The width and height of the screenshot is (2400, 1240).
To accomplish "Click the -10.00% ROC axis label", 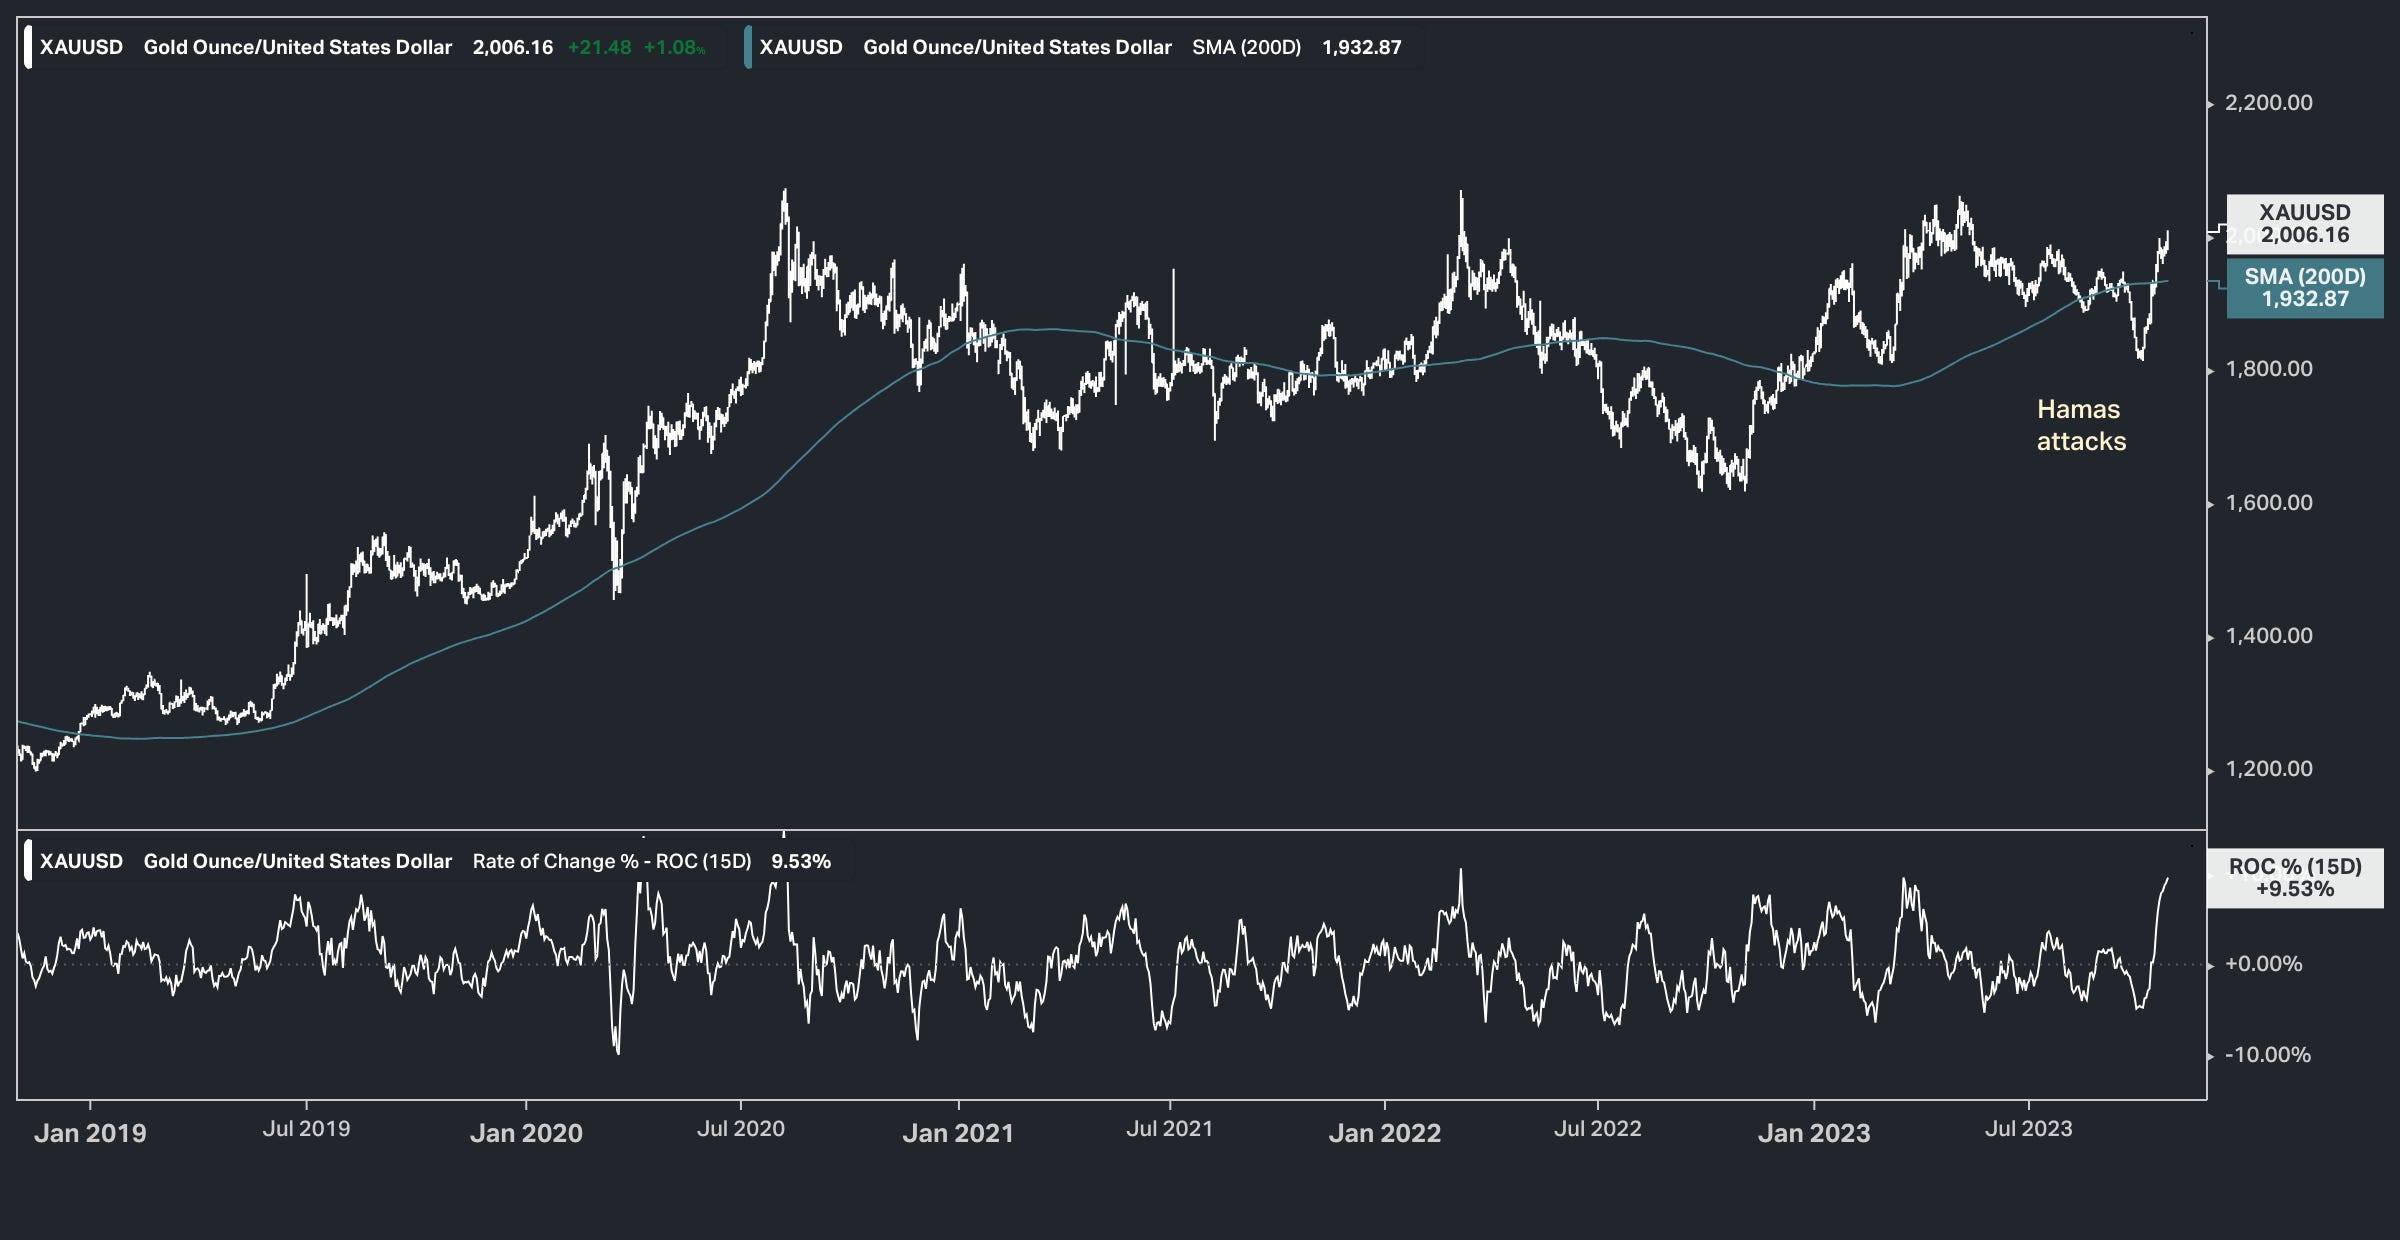I will tap(2267, 1055).
